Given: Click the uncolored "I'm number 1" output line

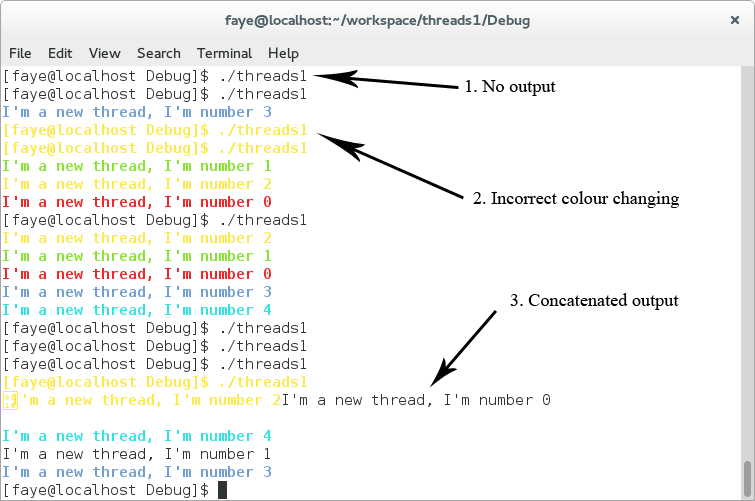Looking at the screenshot, I should (x=137, y=454).
